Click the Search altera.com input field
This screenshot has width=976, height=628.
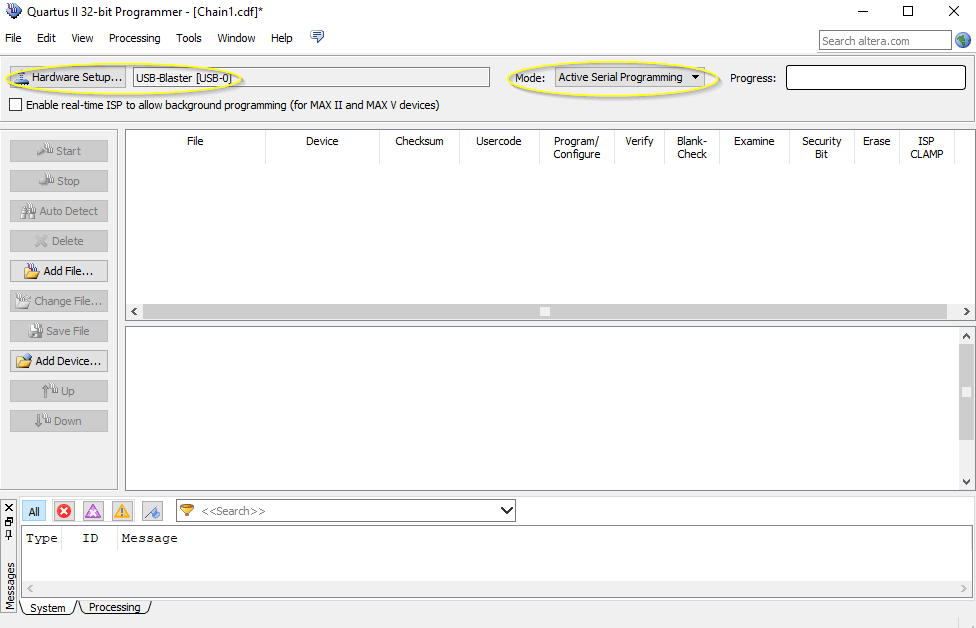(884, 41)
